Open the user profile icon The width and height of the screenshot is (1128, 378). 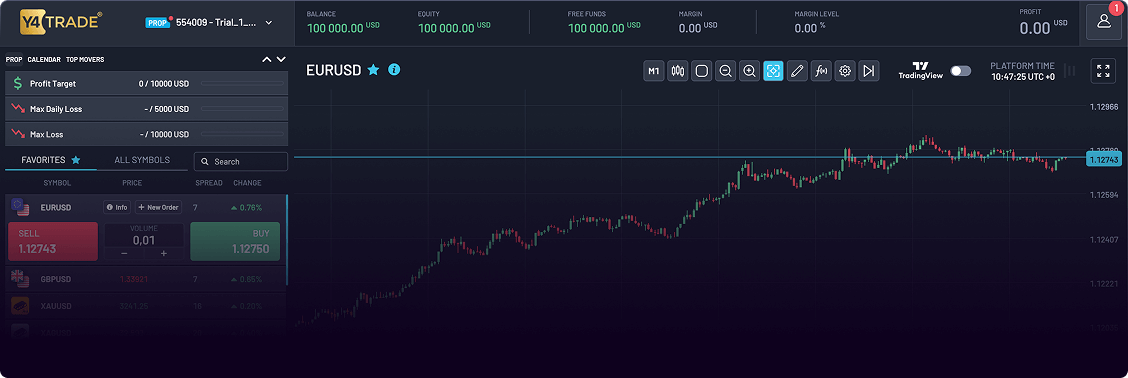coord(1104,22)
